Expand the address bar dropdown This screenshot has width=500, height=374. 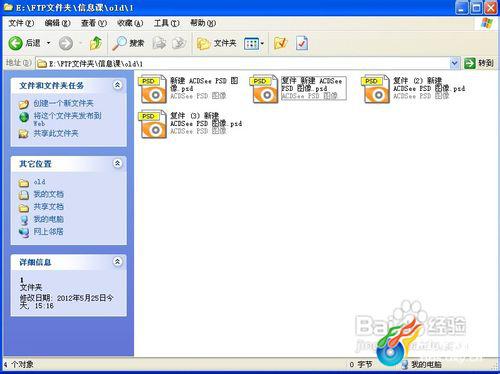tap(454, 63)
